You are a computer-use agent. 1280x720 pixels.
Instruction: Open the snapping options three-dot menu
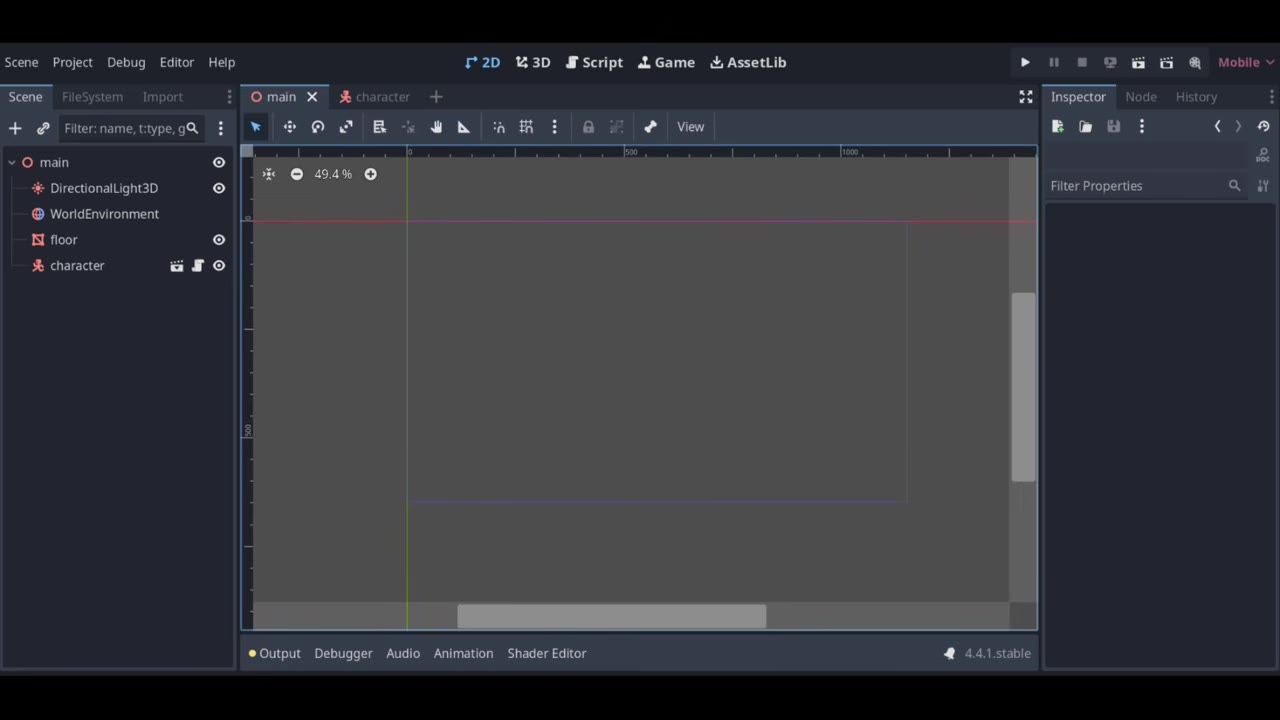coord(554,127)
